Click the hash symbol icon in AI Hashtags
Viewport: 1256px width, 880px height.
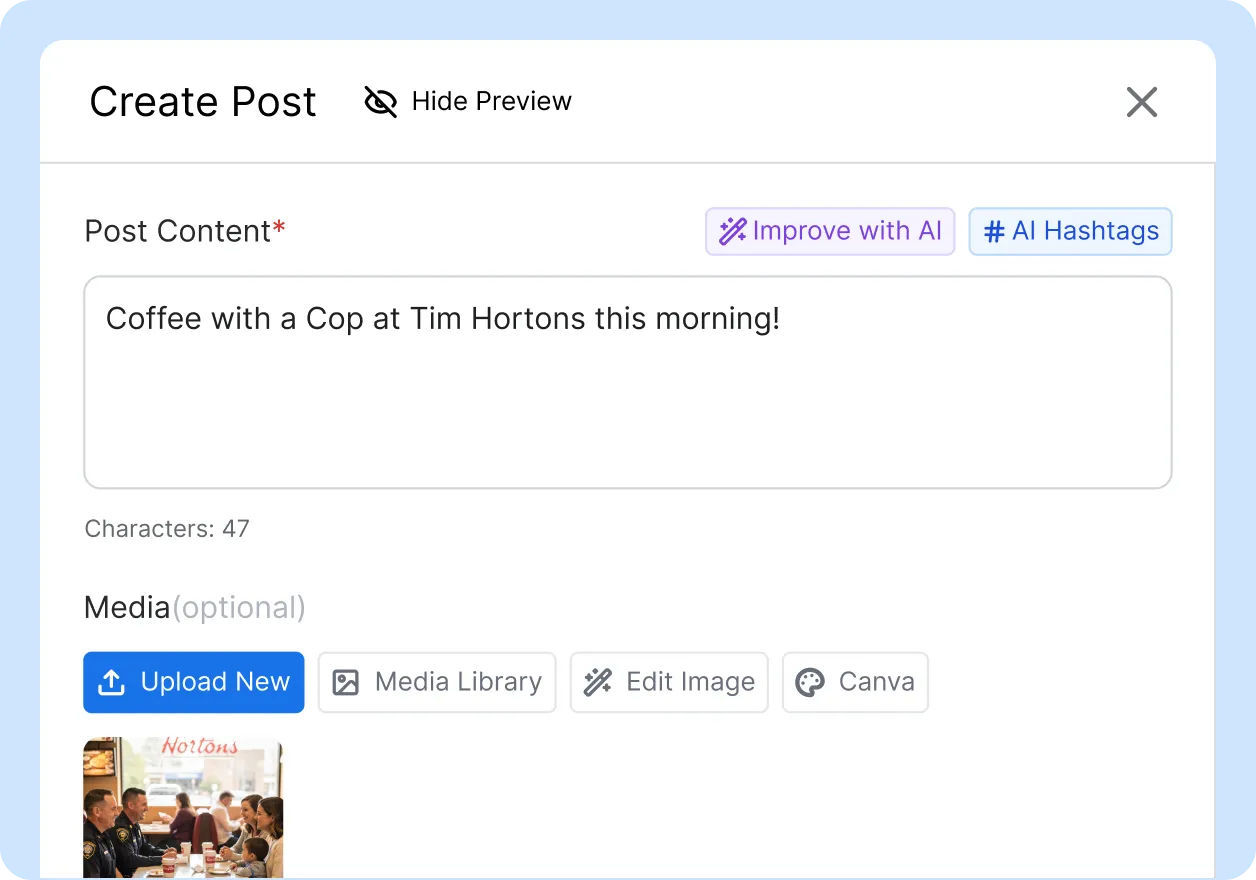994,232
